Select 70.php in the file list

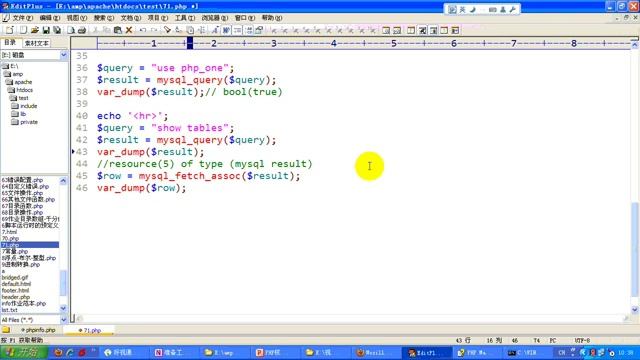[x=11, y=238]
